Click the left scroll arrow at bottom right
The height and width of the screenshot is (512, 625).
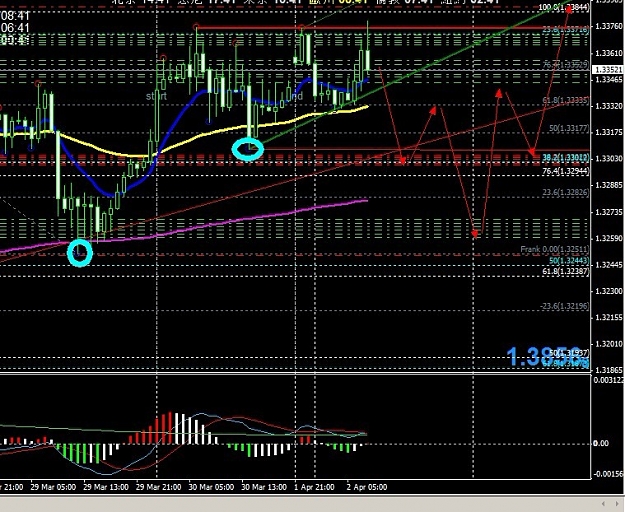(x=604, y=504)
